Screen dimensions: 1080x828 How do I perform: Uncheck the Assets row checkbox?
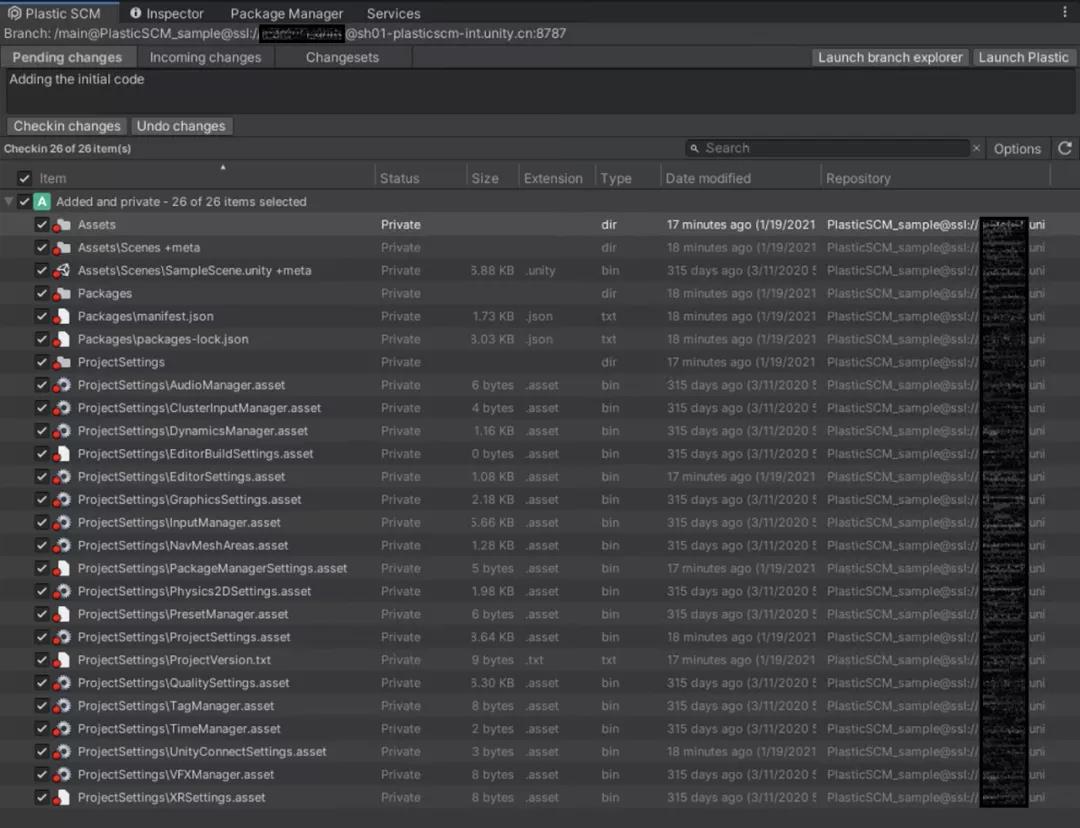click(41, 225)
